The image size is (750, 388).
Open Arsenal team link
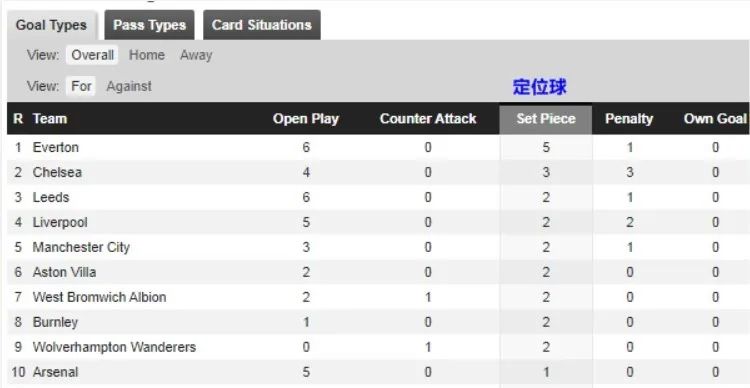[x=55, y=372]
